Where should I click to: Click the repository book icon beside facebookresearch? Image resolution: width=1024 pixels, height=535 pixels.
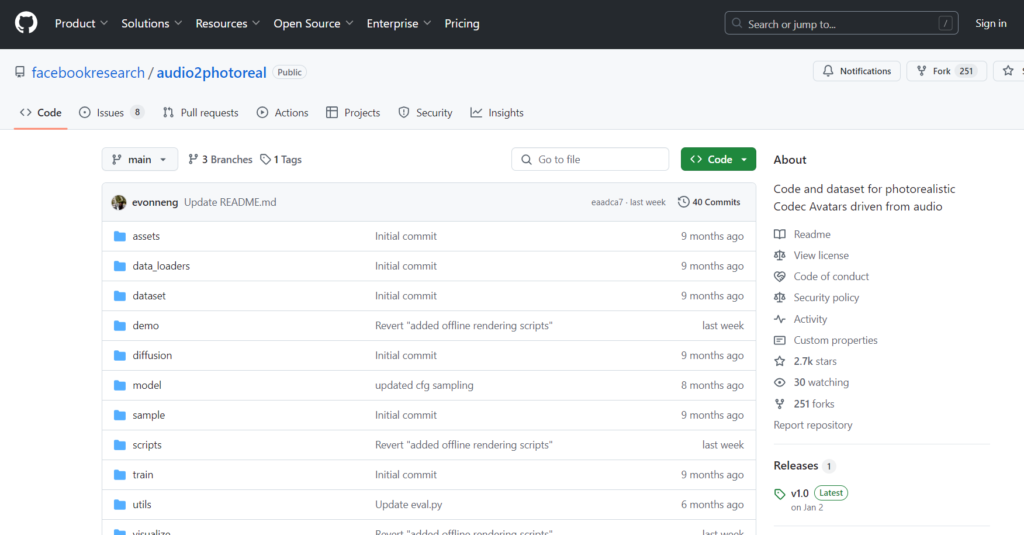[20, 72]
